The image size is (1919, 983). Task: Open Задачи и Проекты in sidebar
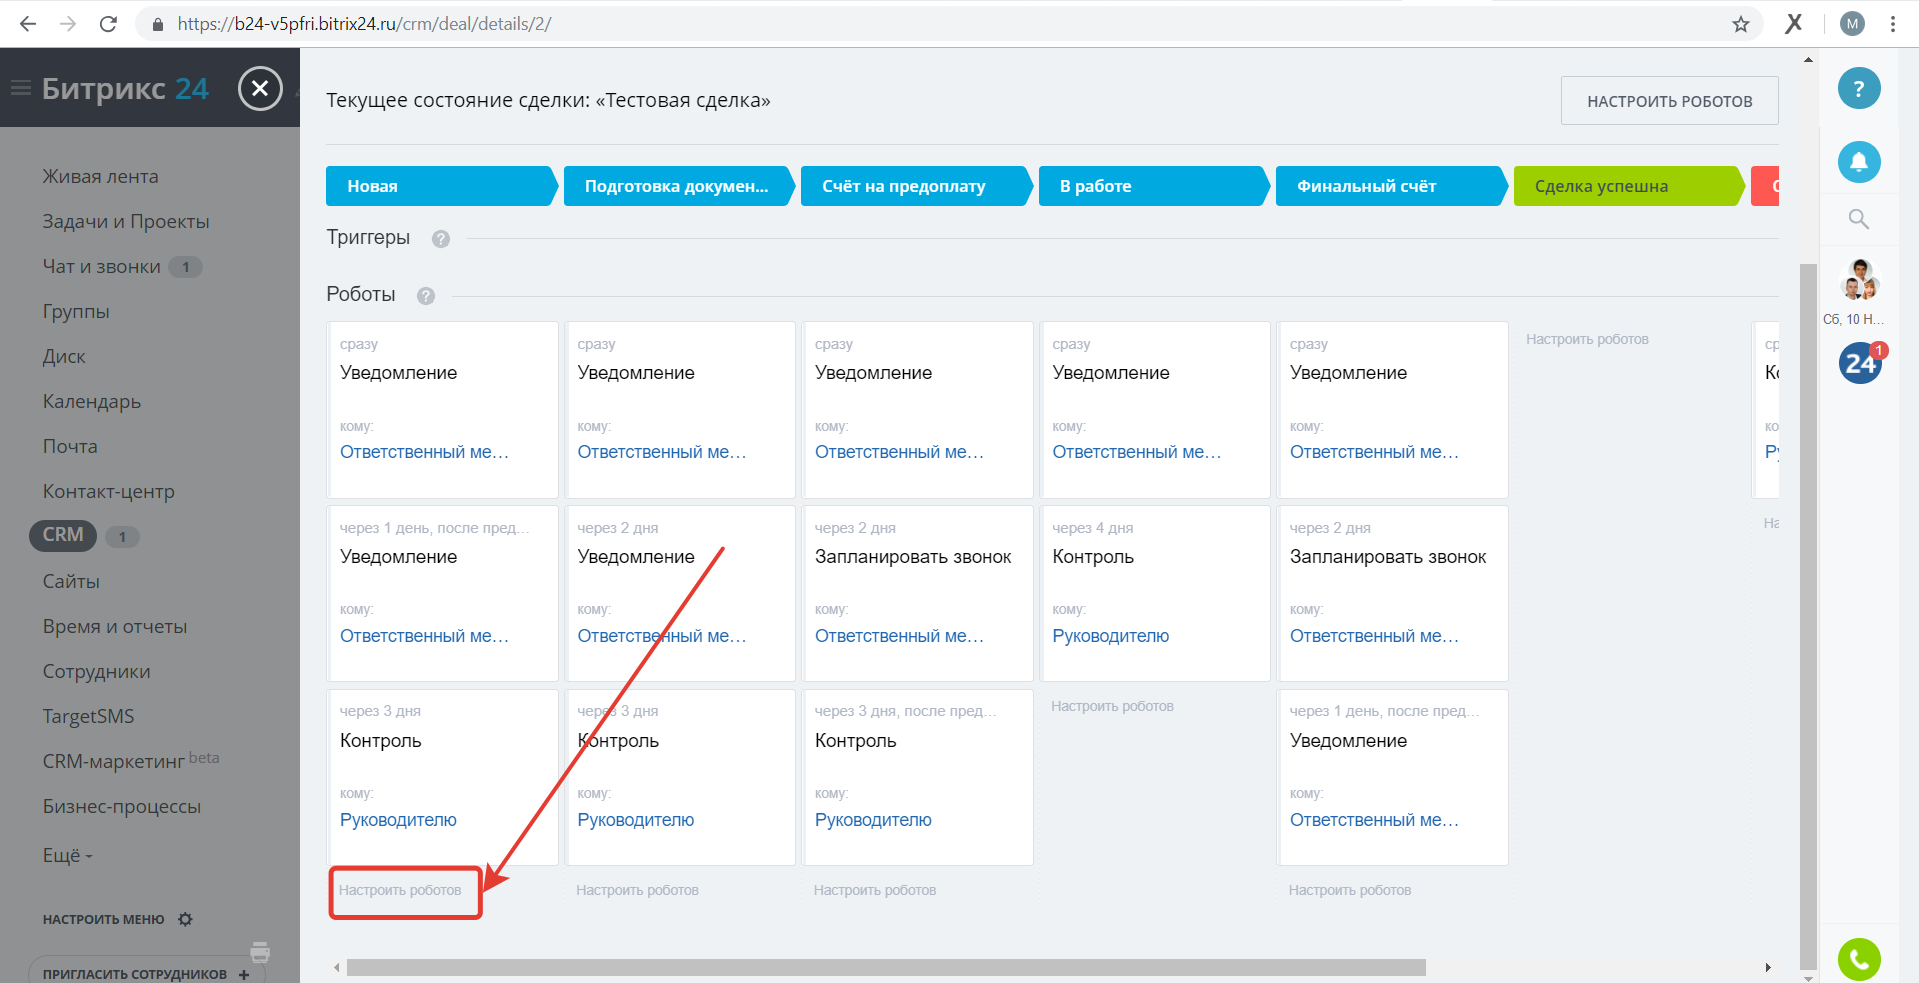point(126,221)
